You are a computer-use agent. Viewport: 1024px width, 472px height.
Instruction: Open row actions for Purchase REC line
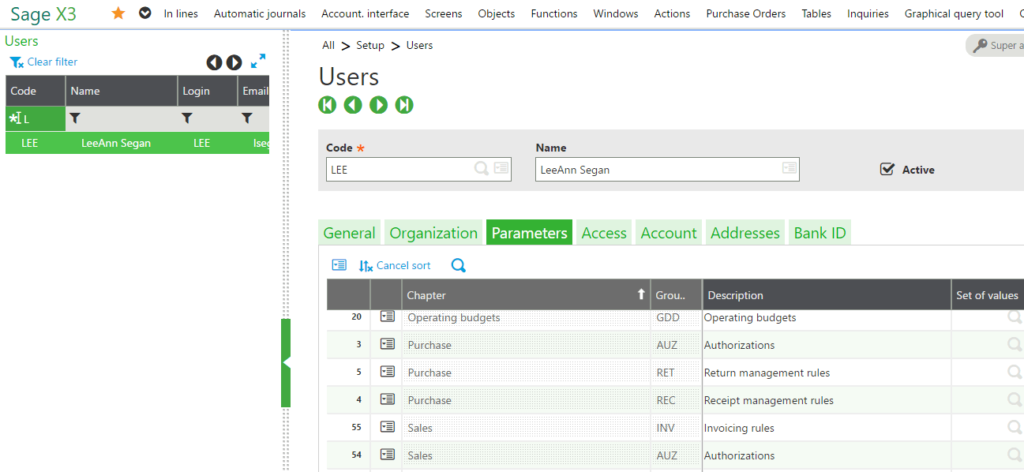coord(387,398)
